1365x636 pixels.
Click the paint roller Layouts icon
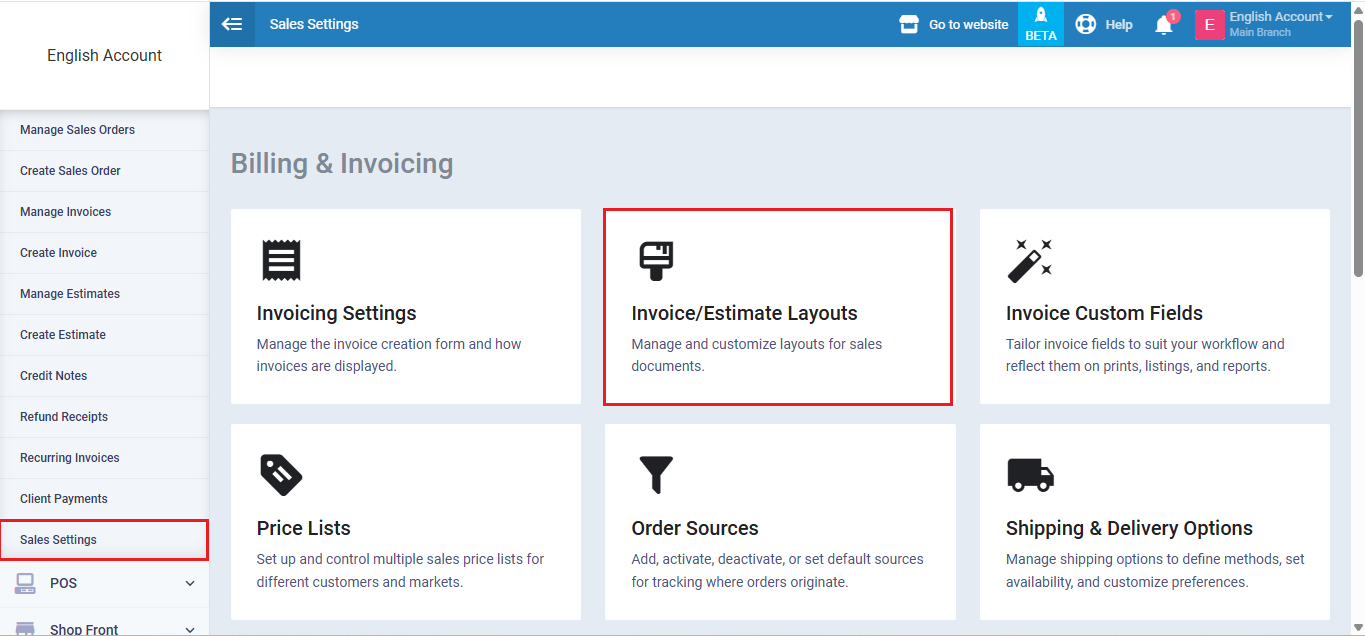[x=656, y=260]
